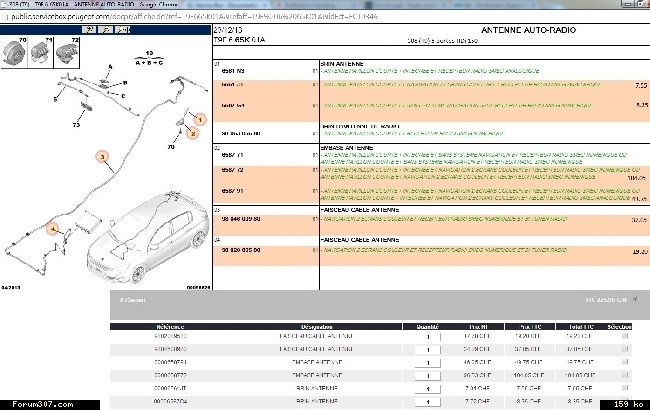Edit quantity field of the 8.35 CHF brin row

point(428,402)
